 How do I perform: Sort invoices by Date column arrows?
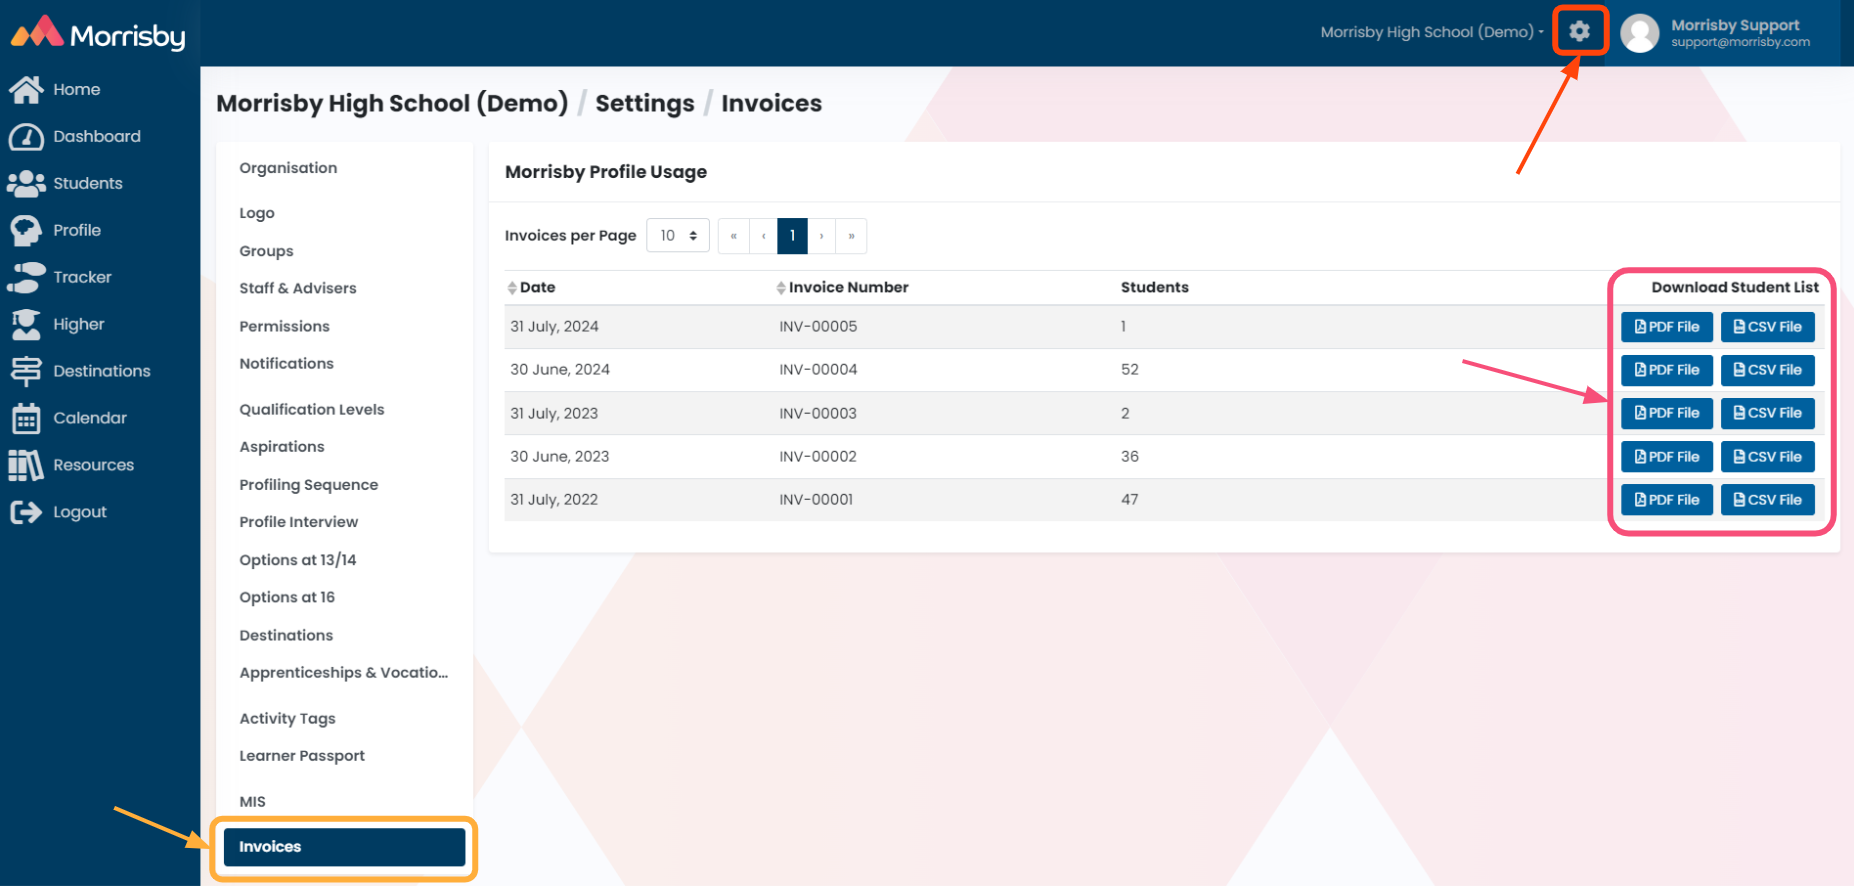point(512,288)
